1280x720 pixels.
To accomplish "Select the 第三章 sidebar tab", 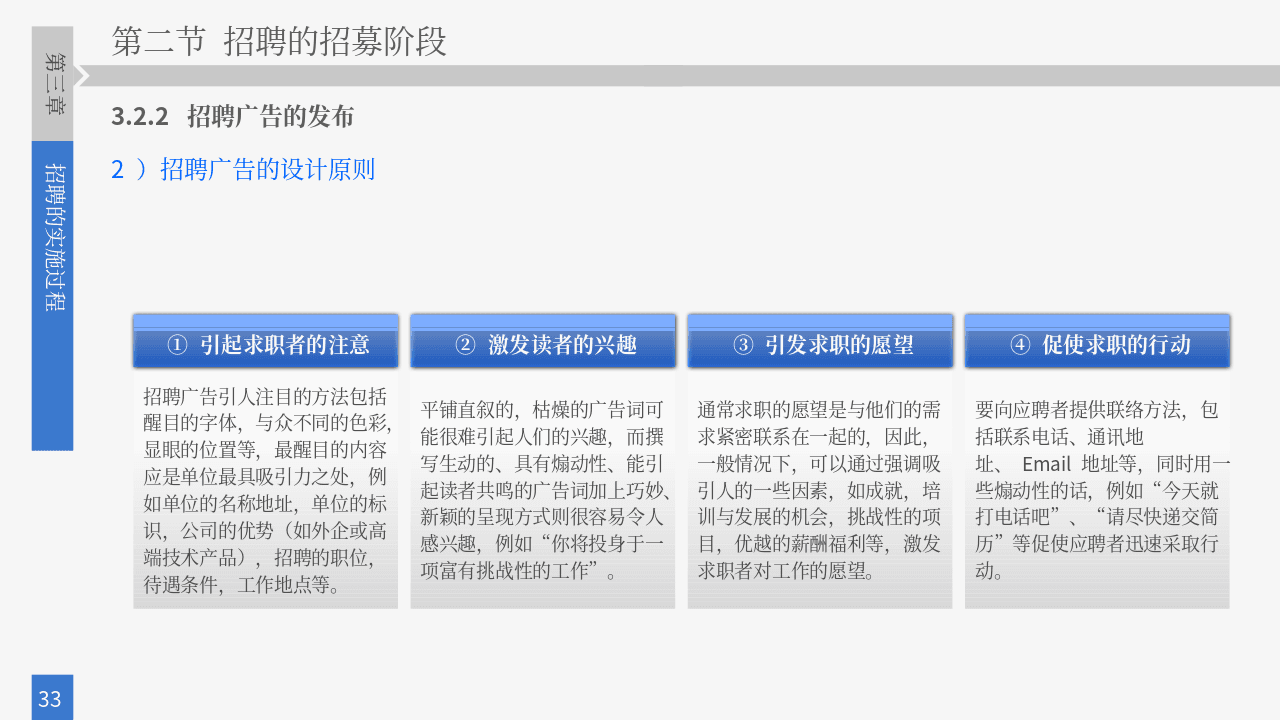I will tap(52, 84).
